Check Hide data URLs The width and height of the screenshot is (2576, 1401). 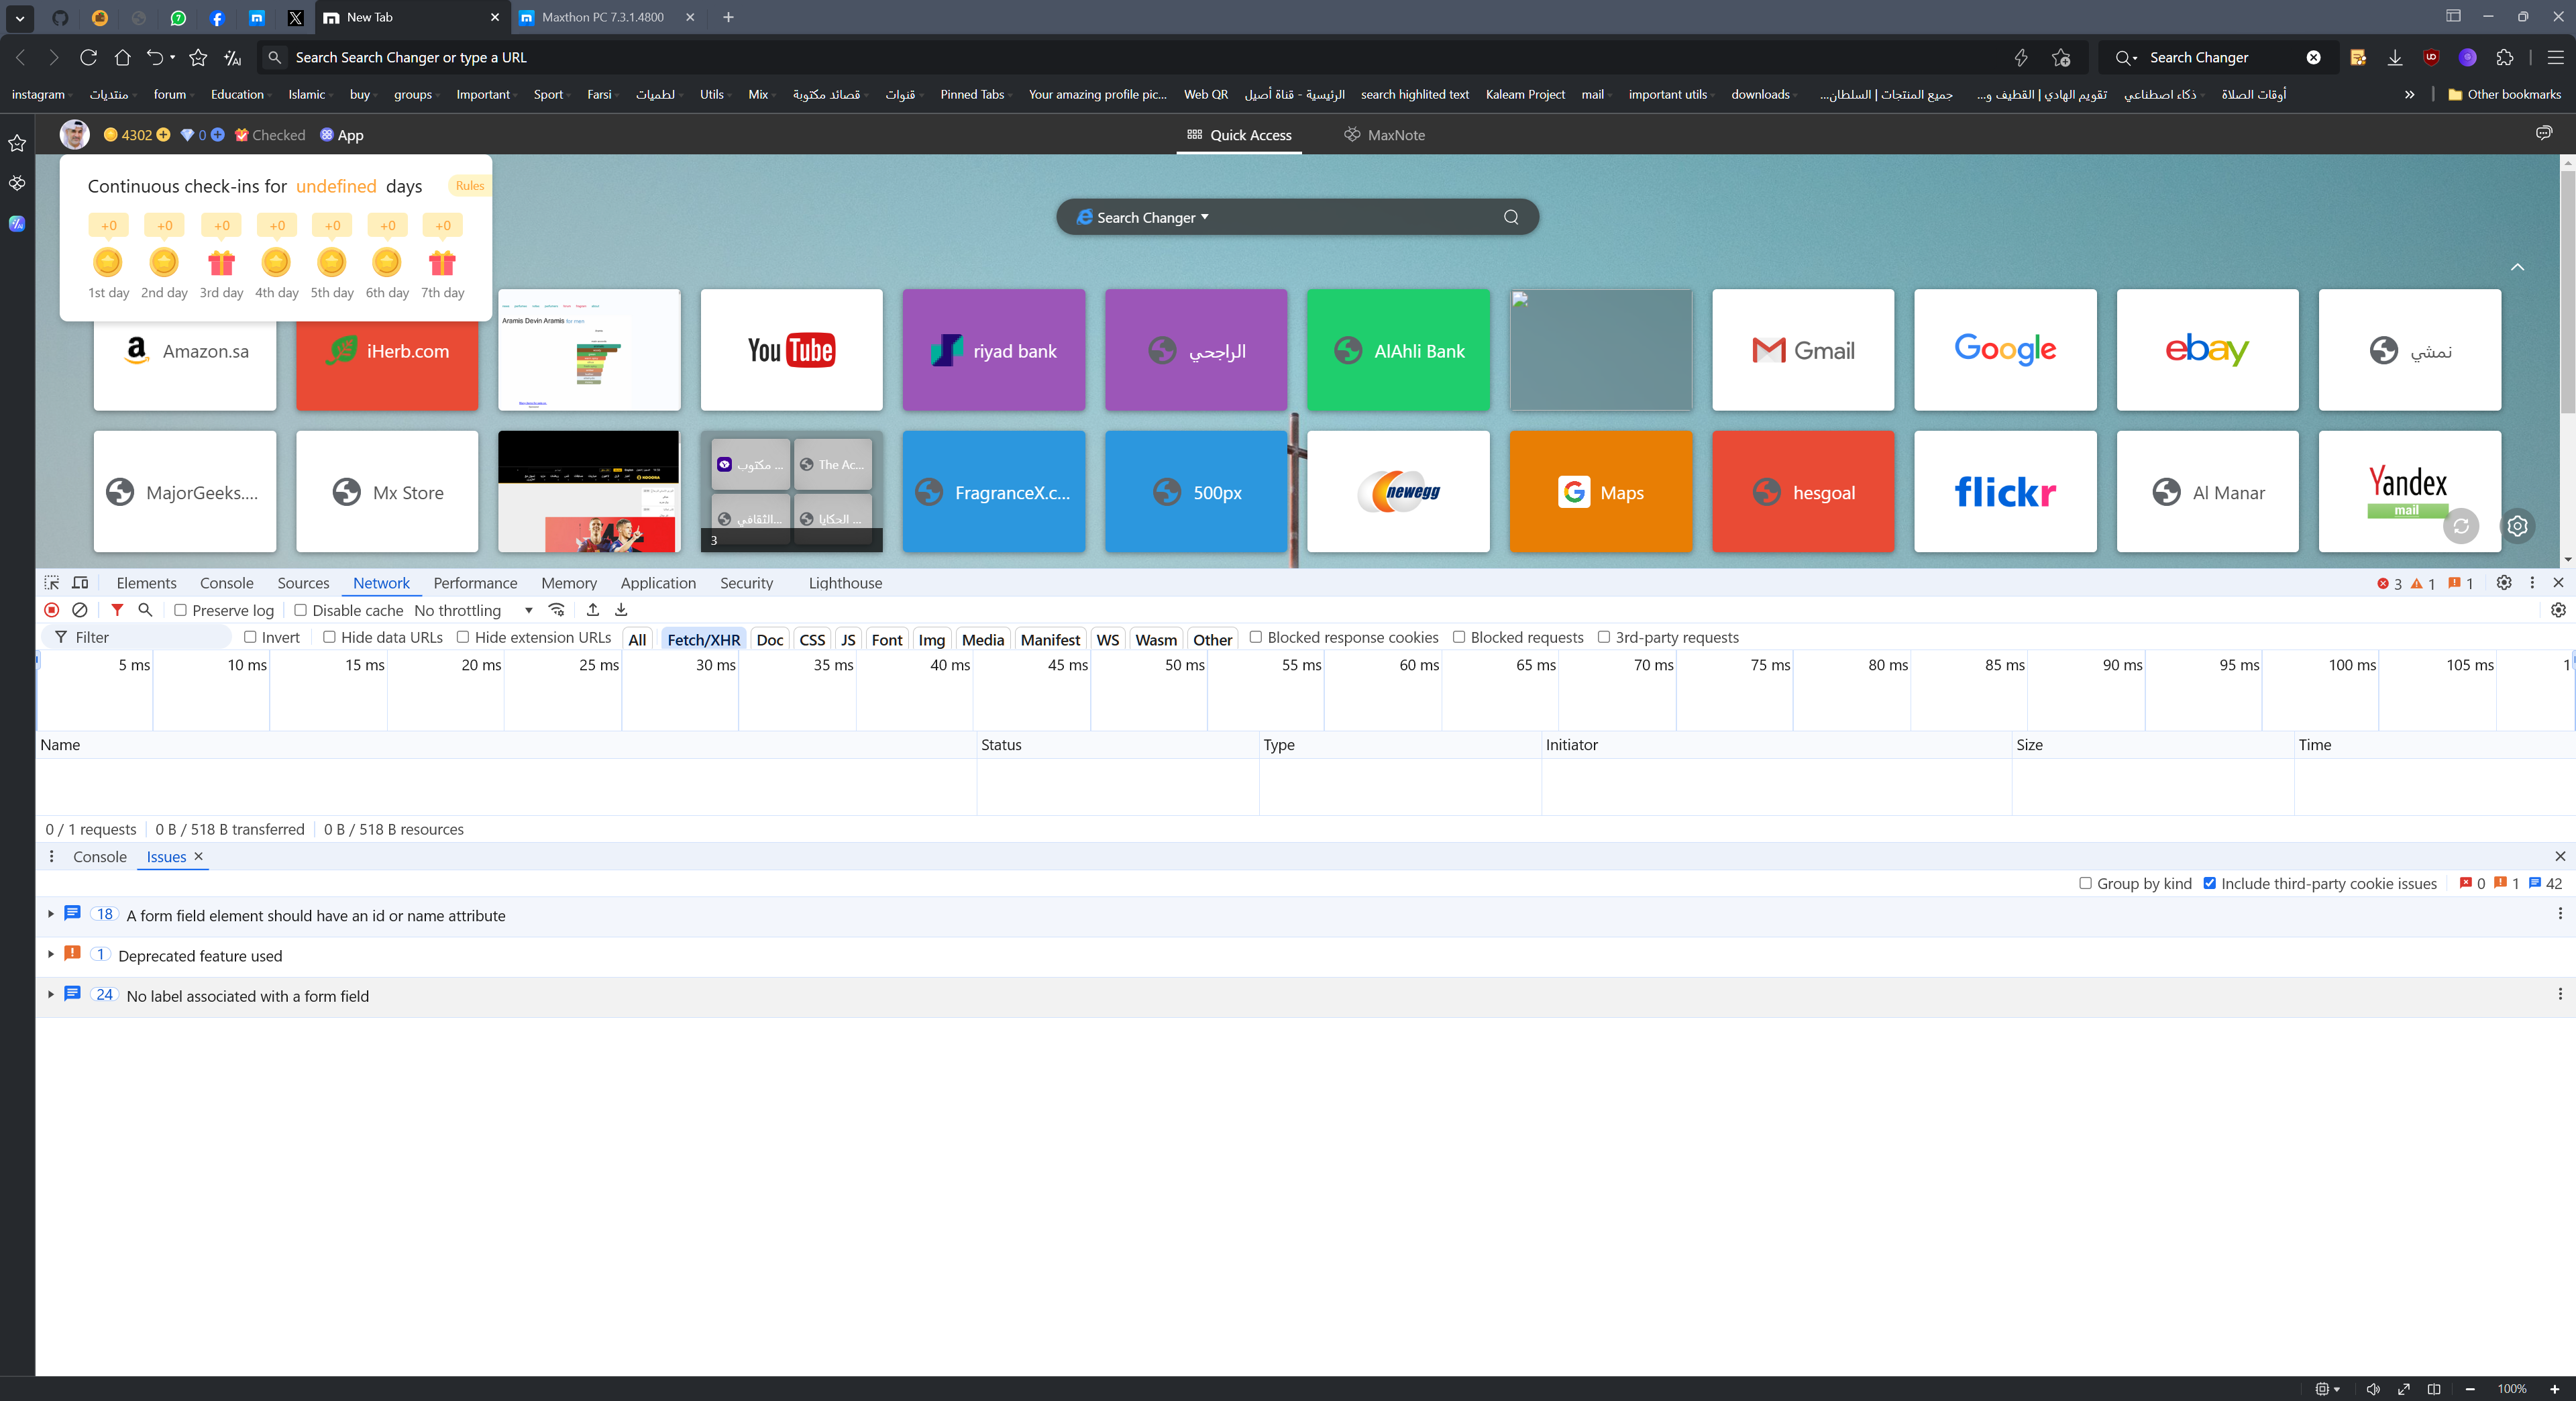point(329,637)
